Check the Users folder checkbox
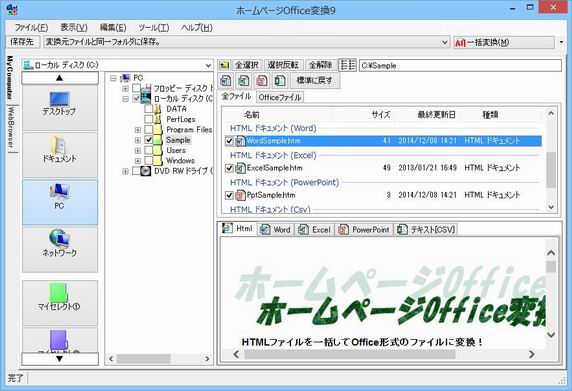The width and height of the screenshot is (572, 391). pyautogui.click(x=148, y=150)
